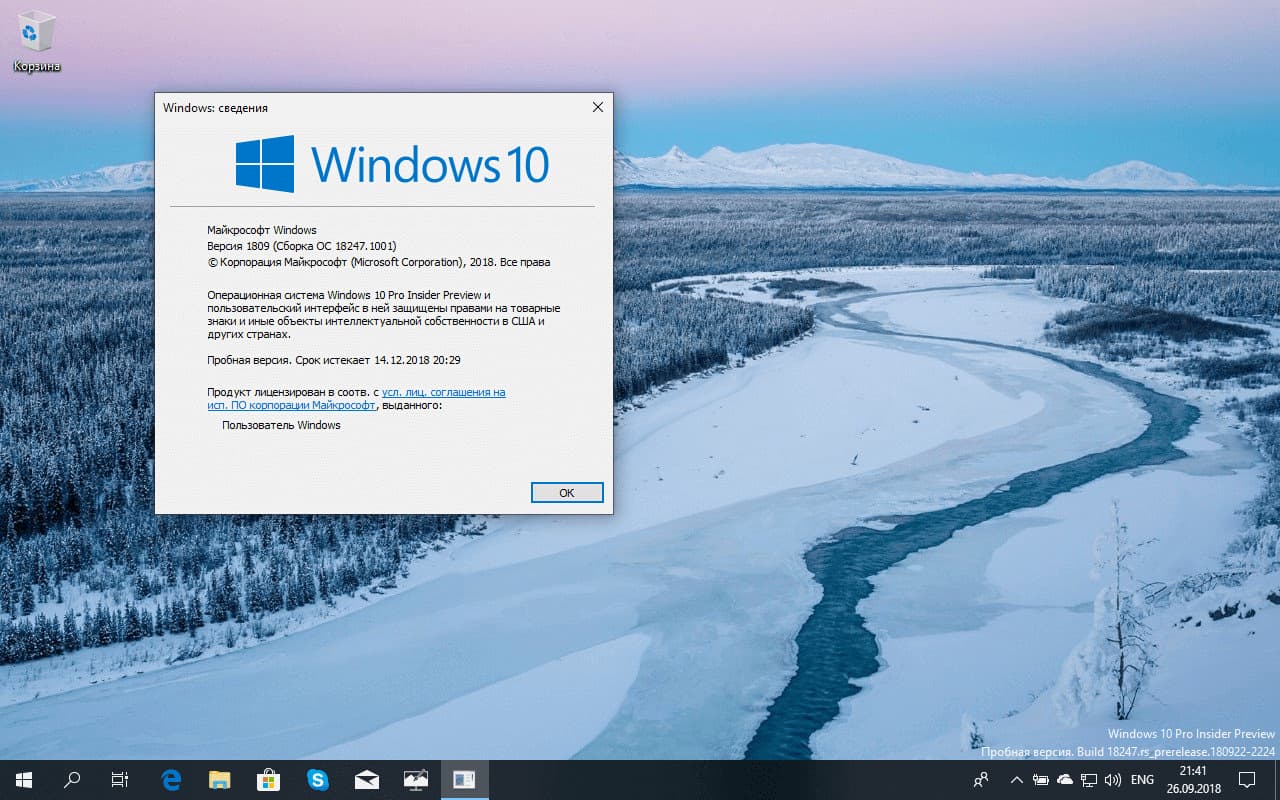Expand hidden system tray icons

[1016, 780]
